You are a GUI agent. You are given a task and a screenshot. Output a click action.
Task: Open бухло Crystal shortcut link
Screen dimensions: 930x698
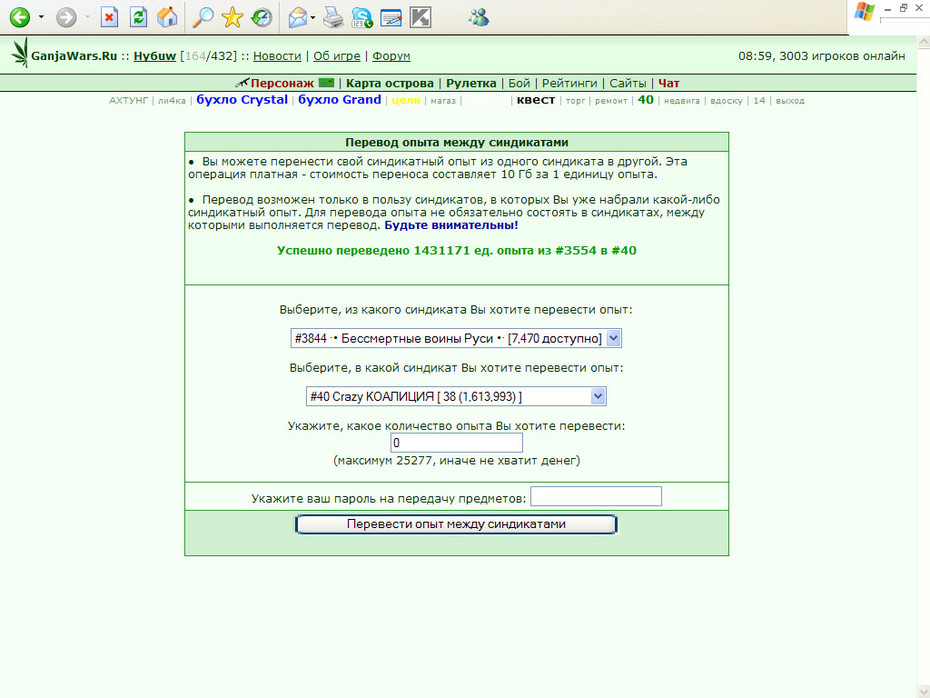pos(242,100)
